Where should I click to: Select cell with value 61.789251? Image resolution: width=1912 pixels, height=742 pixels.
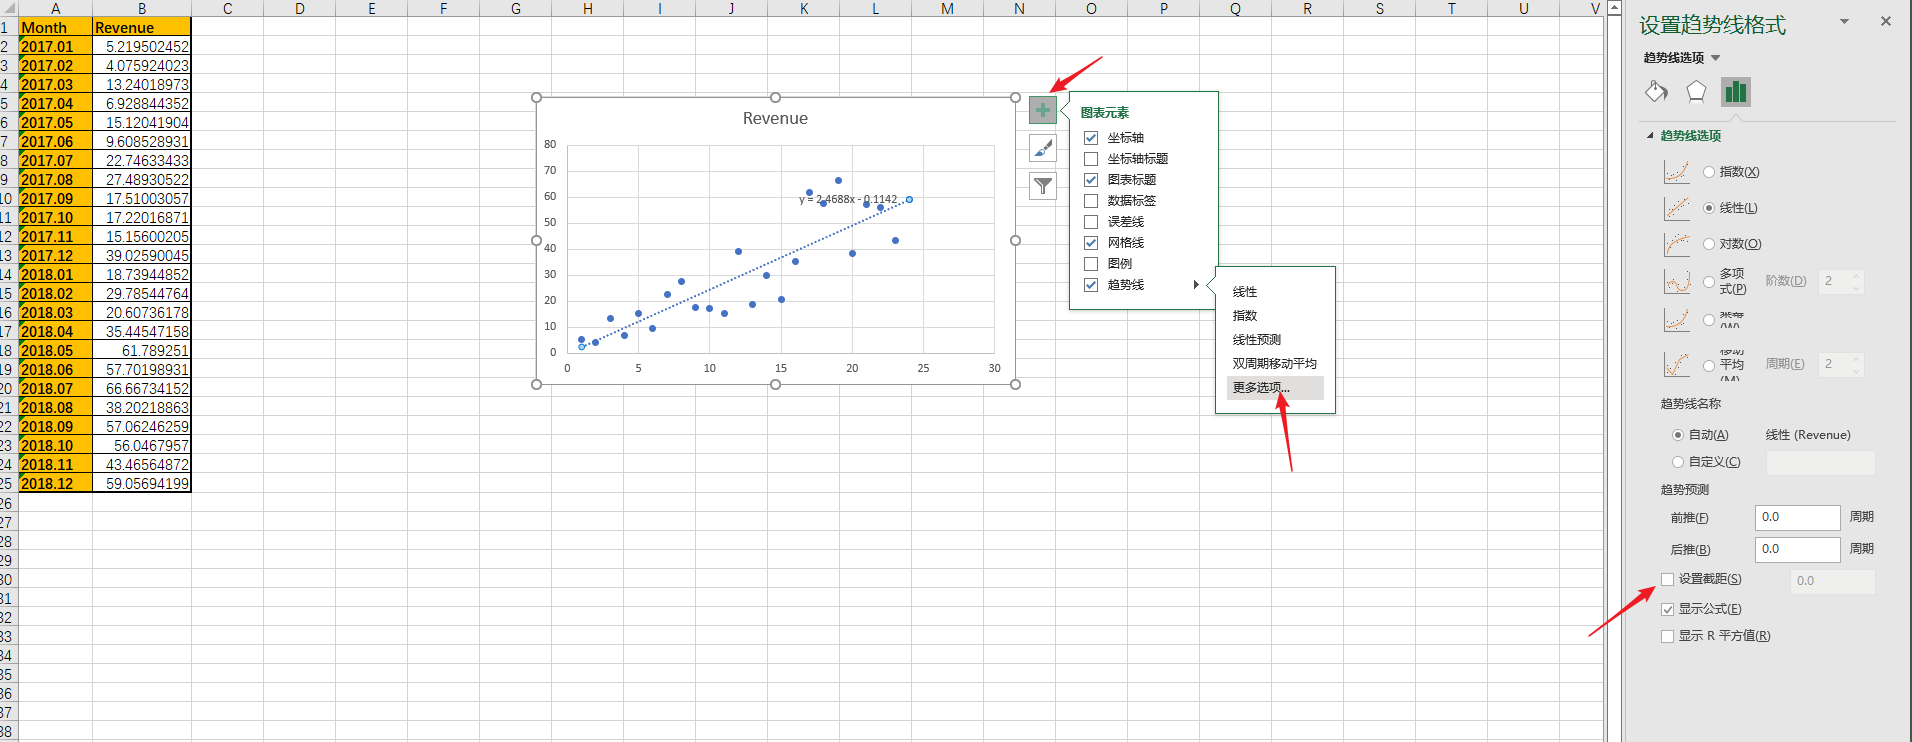pos(142,350)
